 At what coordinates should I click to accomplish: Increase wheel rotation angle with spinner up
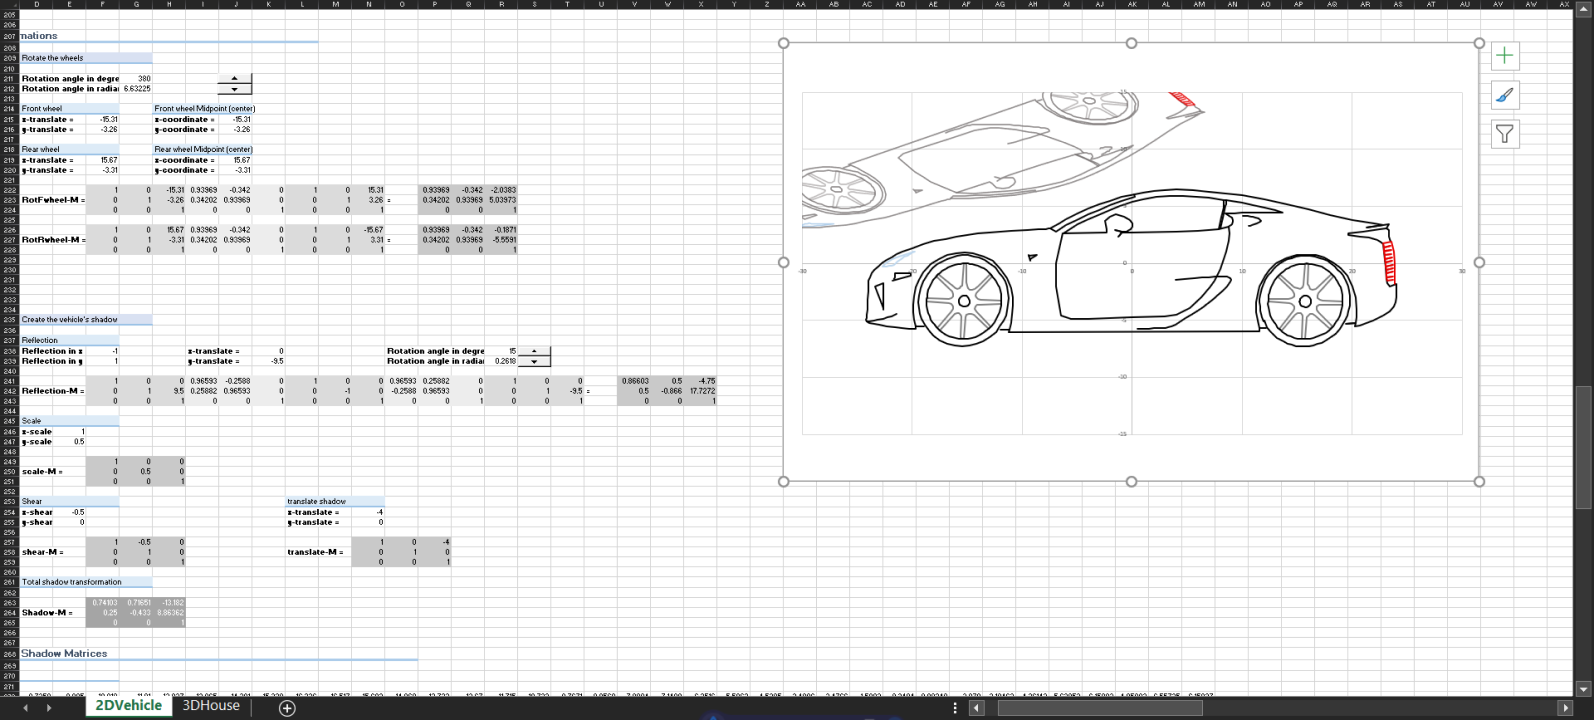pos(234,78)
